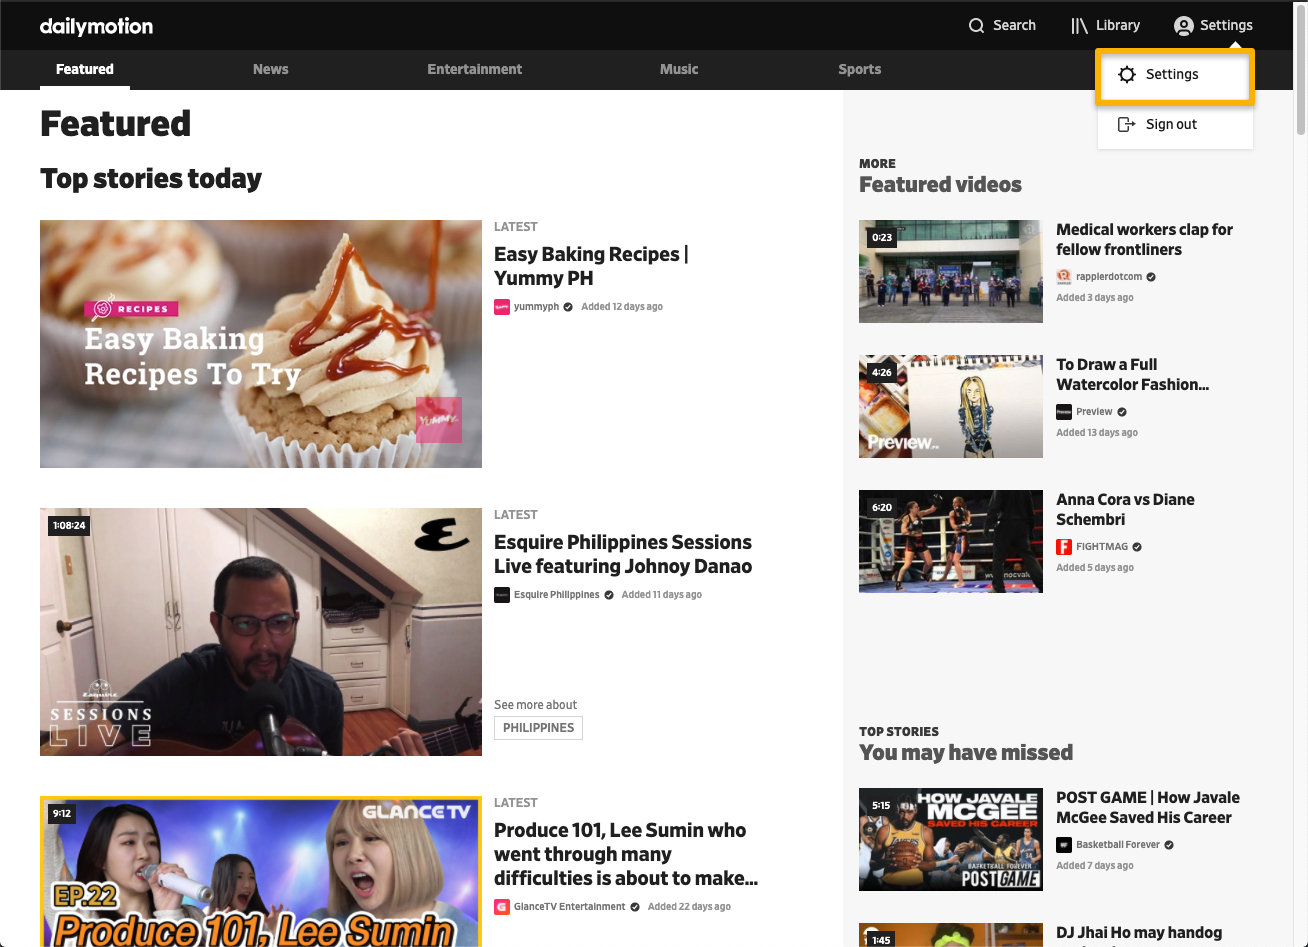Switch to the Entertainment tab
The height and width of the screenshot is (947, 1308).
[475, 69]
